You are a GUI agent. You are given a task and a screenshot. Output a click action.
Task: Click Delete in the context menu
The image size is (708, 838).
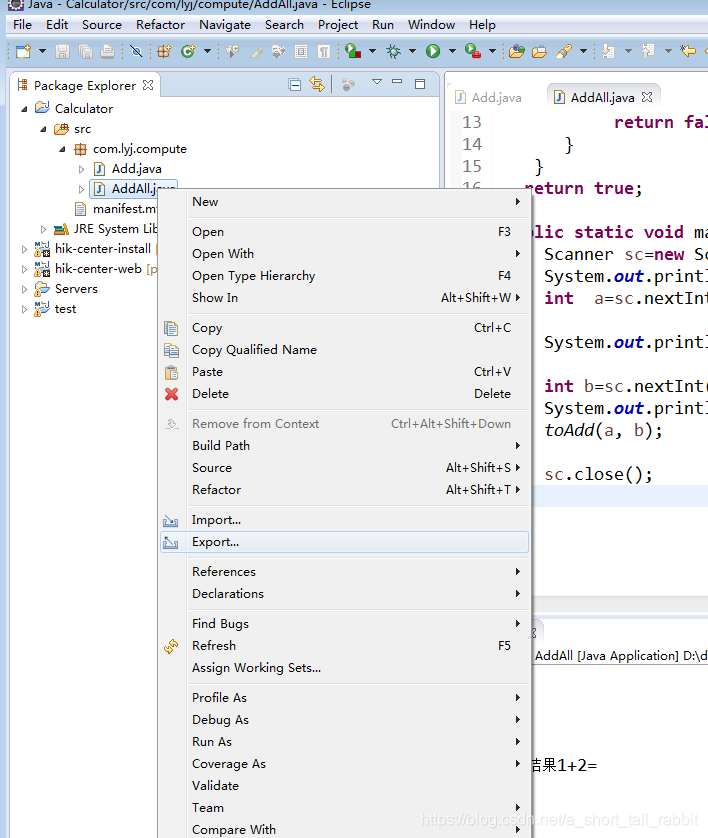(345, 394)
